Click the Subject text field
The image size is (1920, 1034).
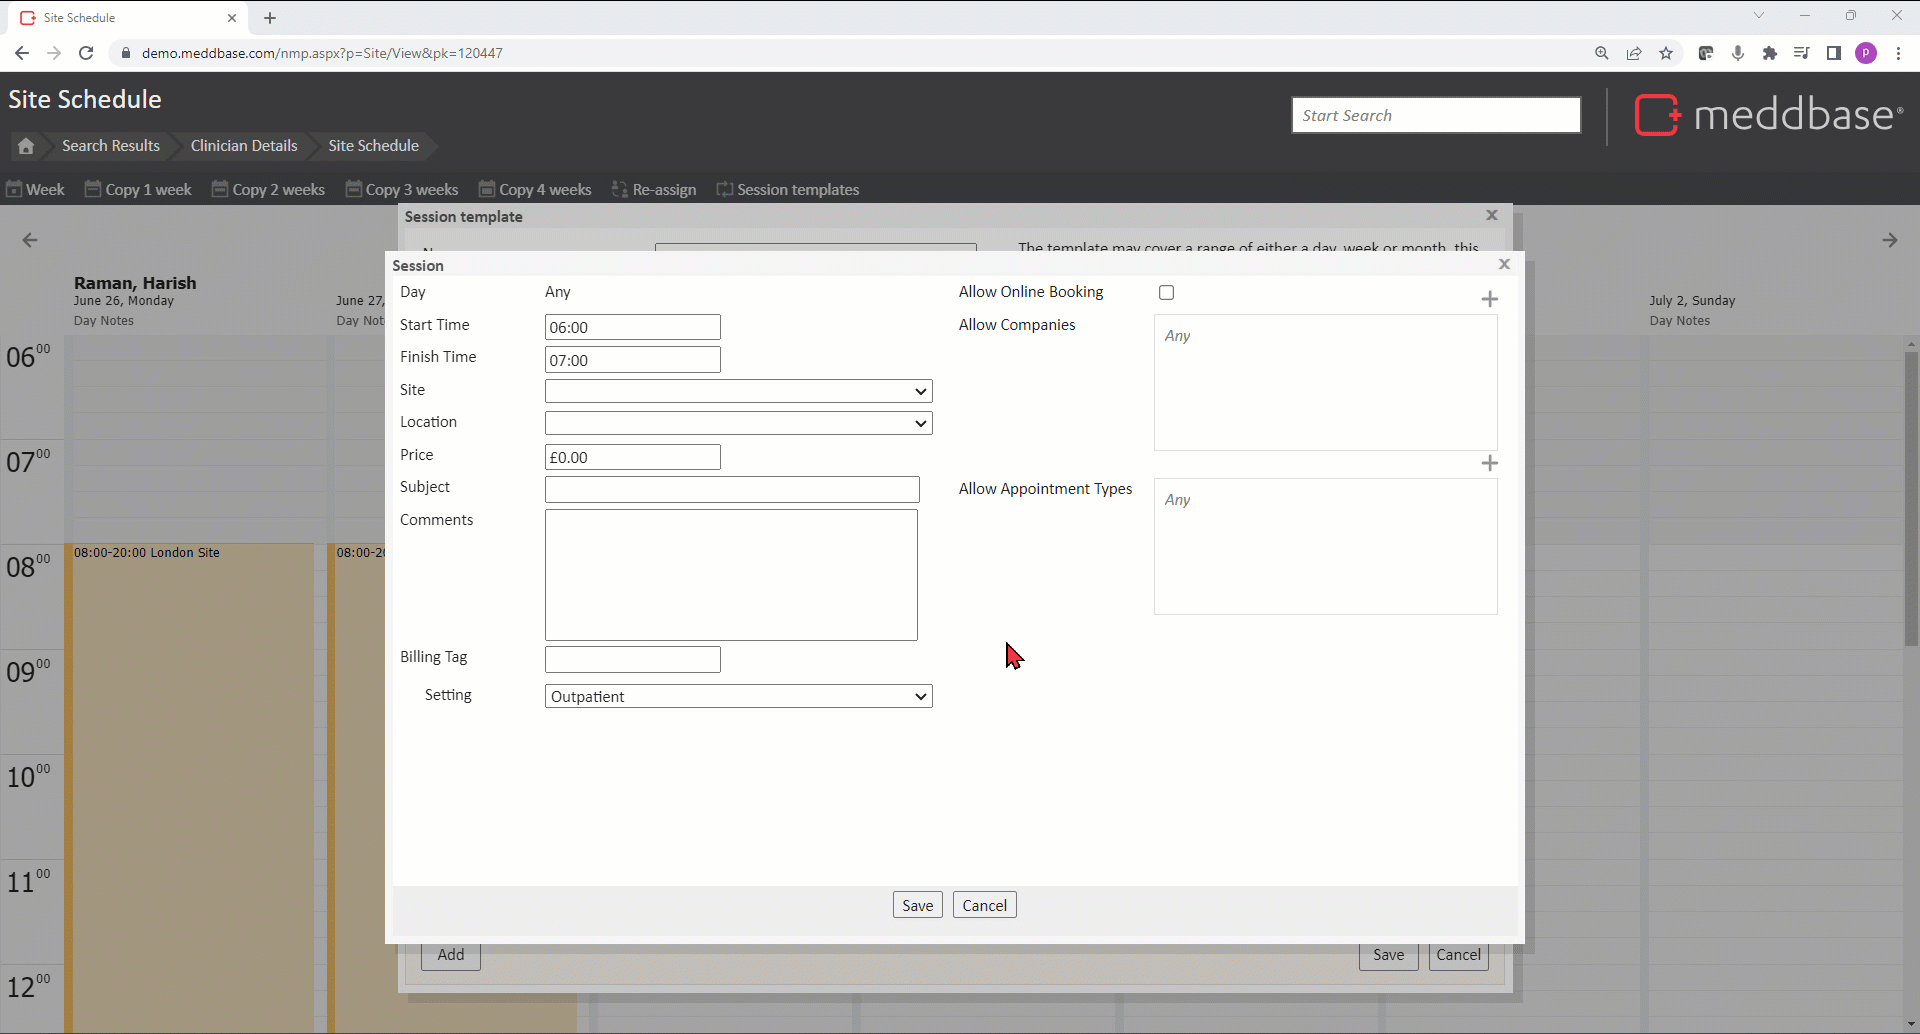pyautogui.click(x=732, y=489)
